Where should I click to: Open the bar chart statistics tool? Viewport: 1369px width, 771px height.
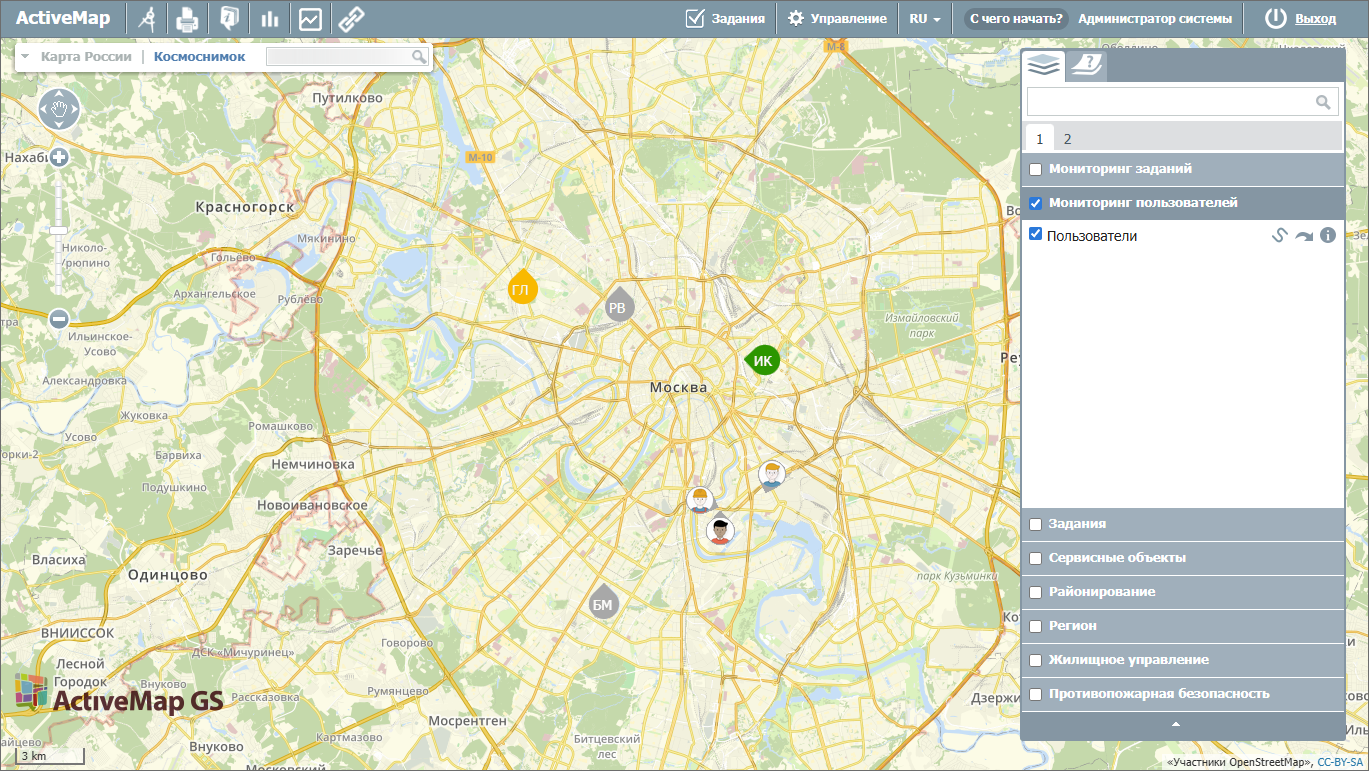(x=269, y=18)
